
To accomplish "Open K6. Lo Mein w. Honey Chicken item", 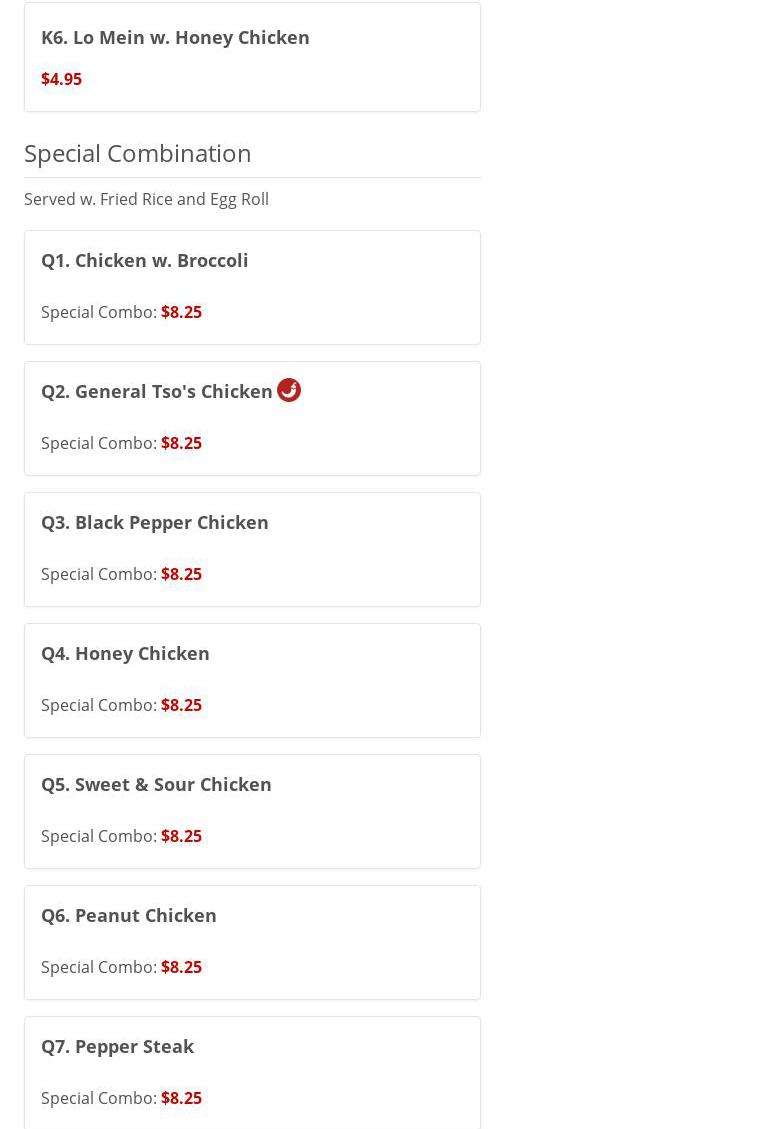I will pos(175,38).
